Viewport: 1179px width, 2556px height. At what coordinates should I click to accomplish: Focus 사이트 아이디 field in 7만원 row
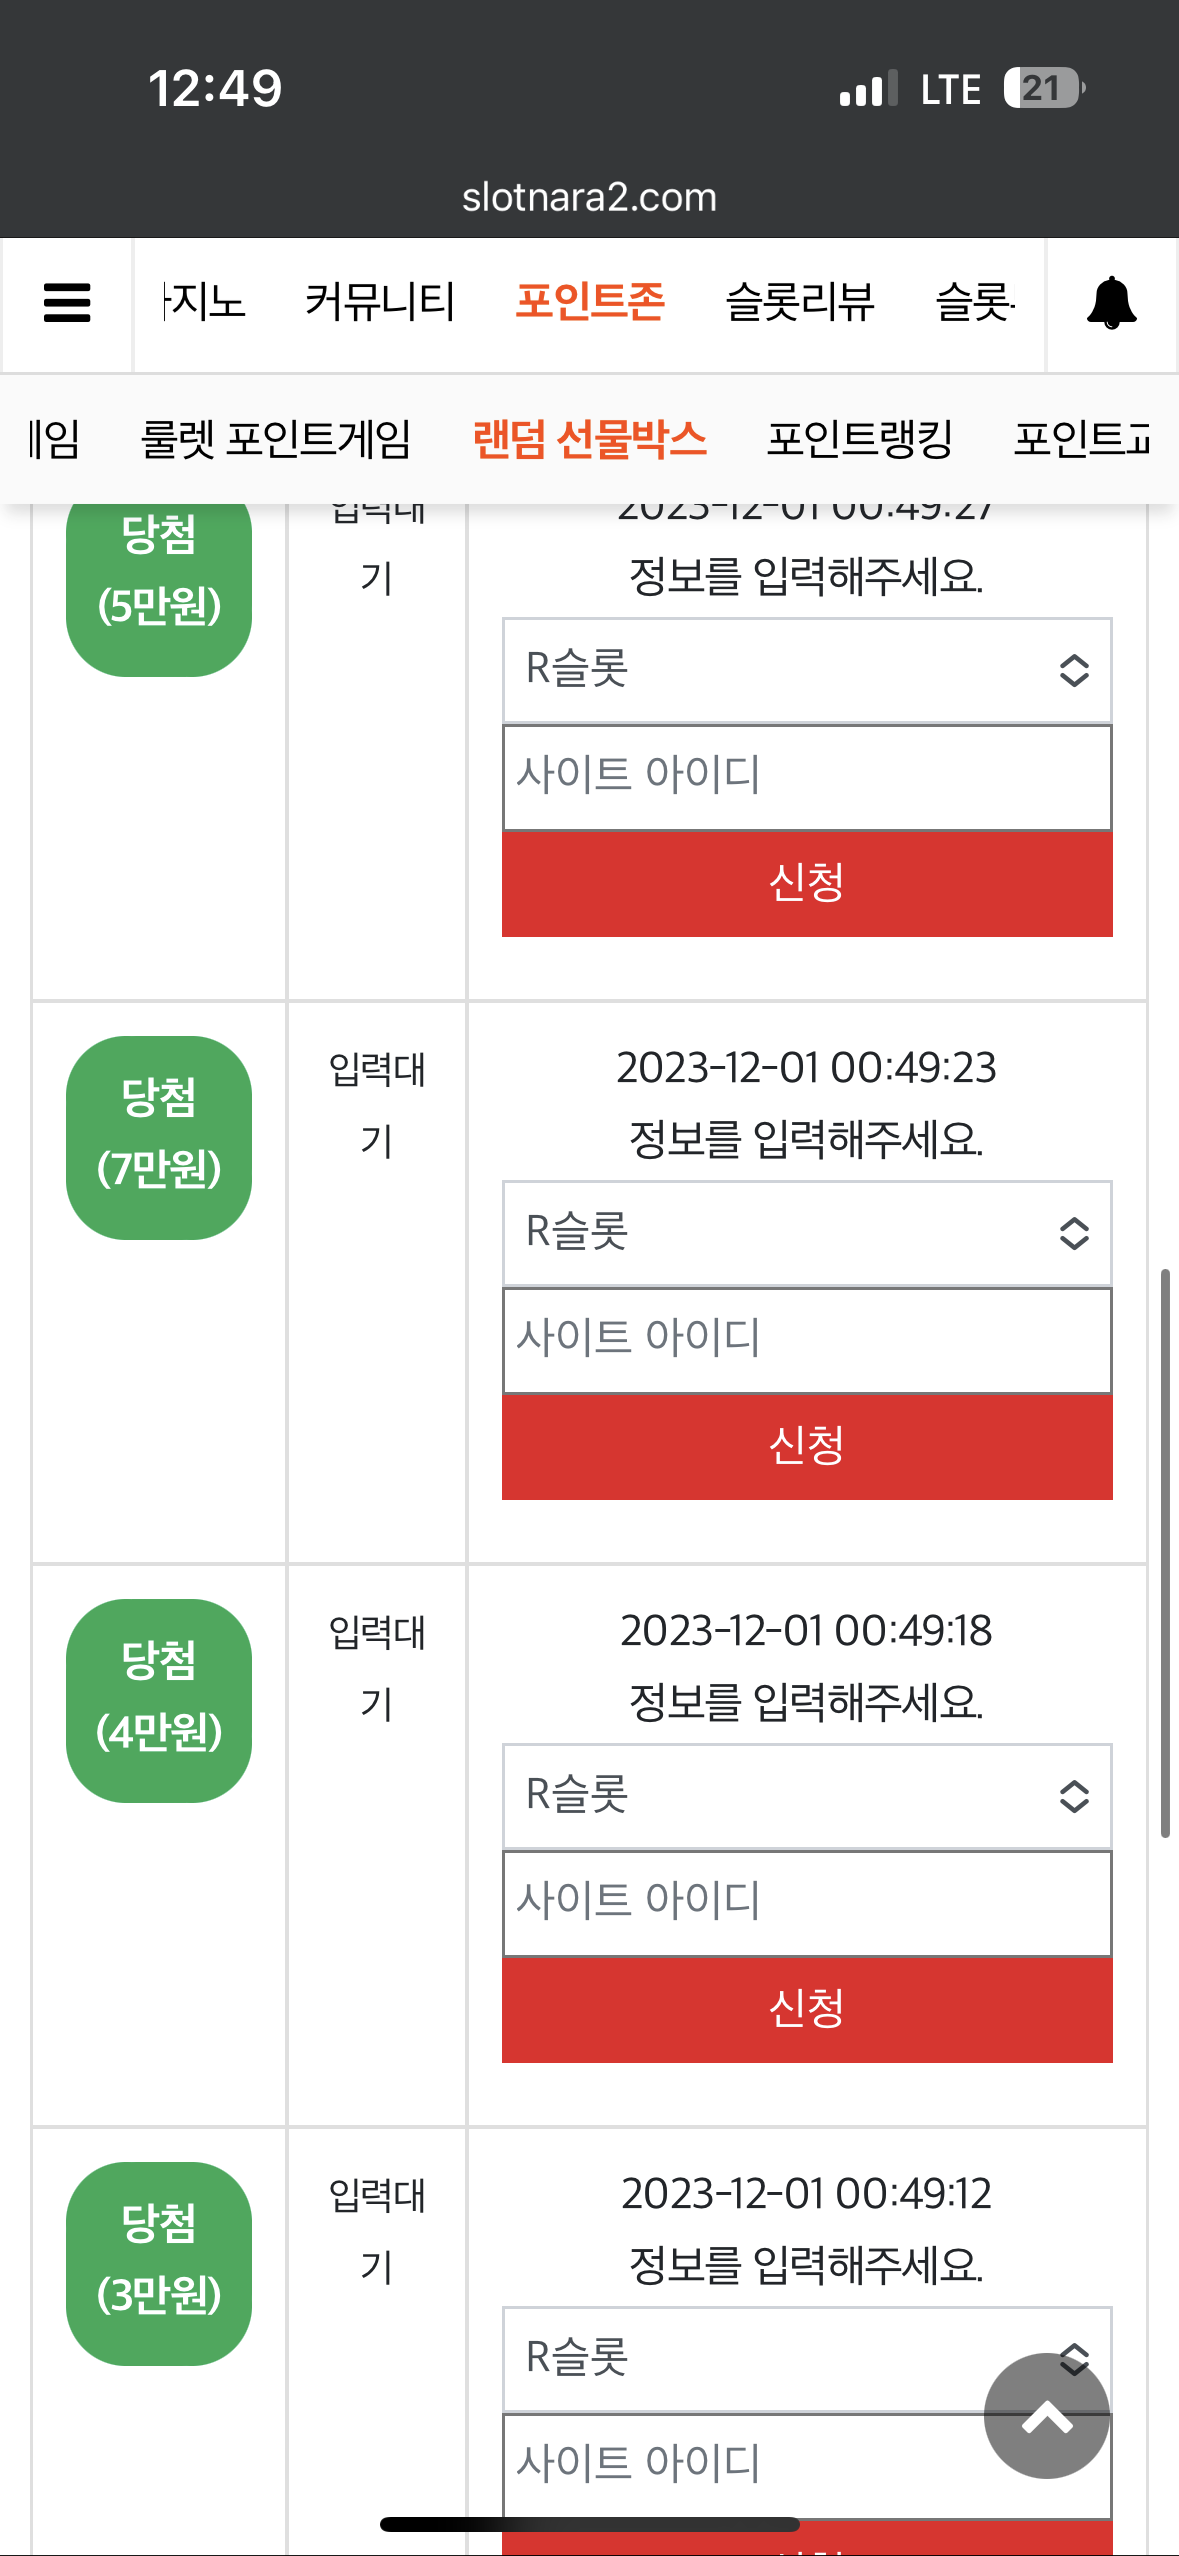click(807, 1340)
